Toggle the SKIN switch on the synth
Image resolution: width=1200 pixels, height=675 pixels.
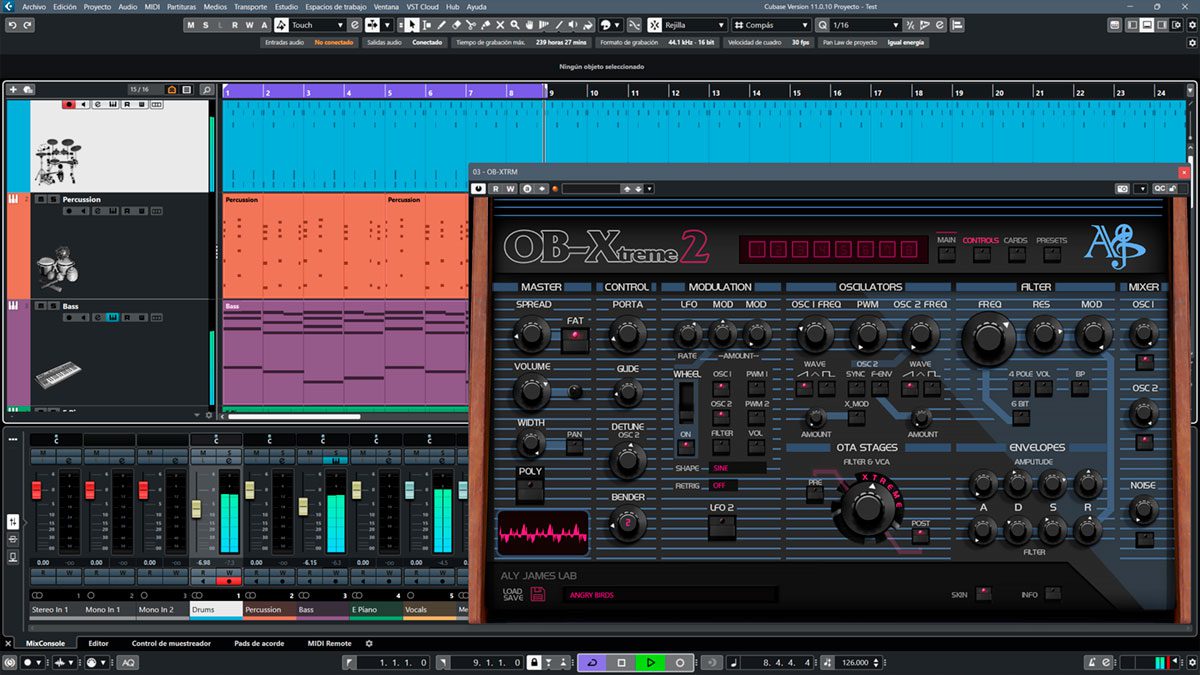tap(984, 594)
